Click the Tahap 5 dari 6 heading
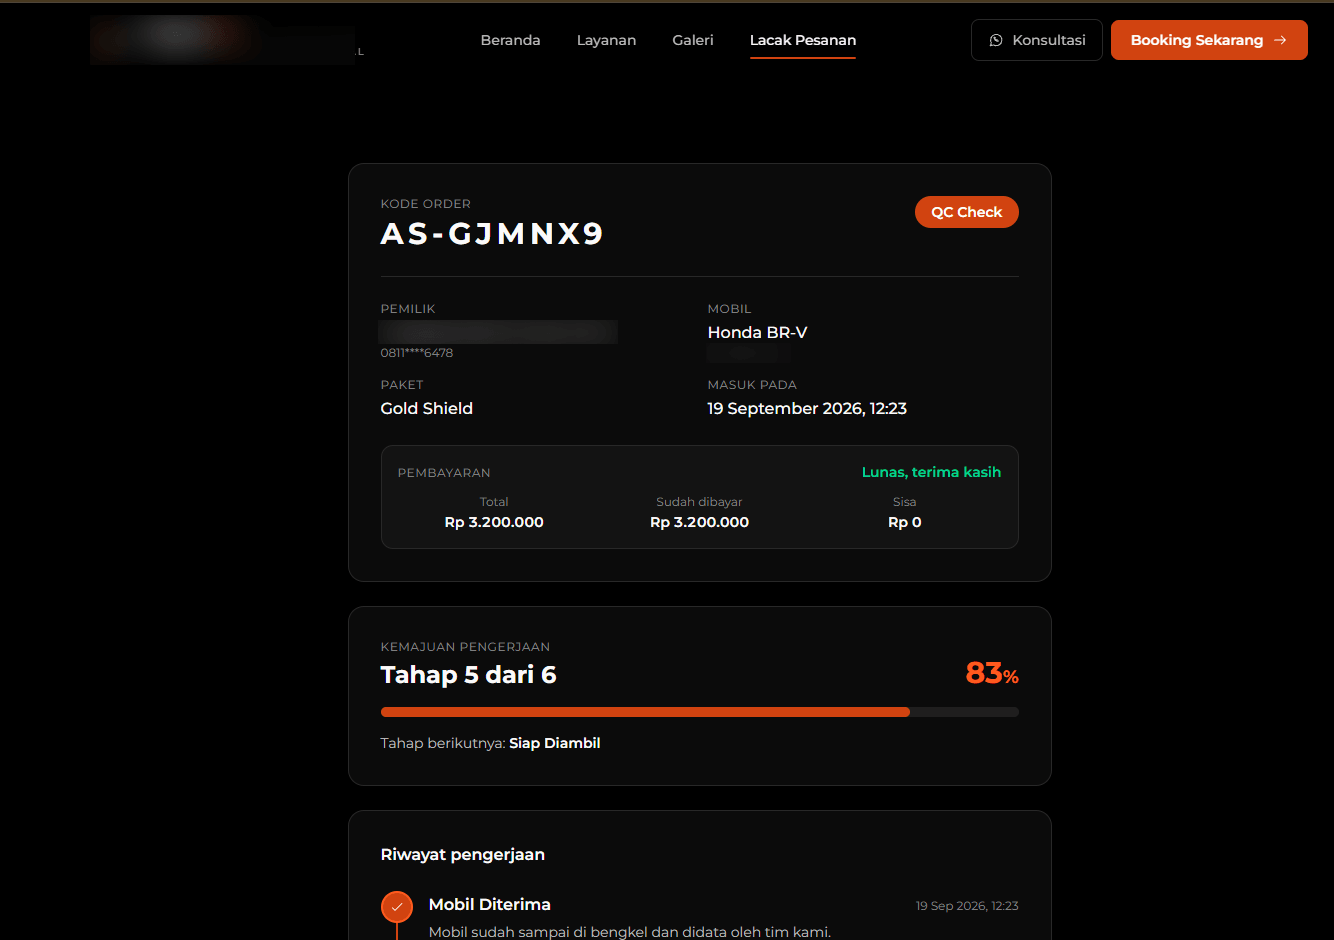Image resolution: width=1334 pixels, height=940 pixels. pos(469,675)
